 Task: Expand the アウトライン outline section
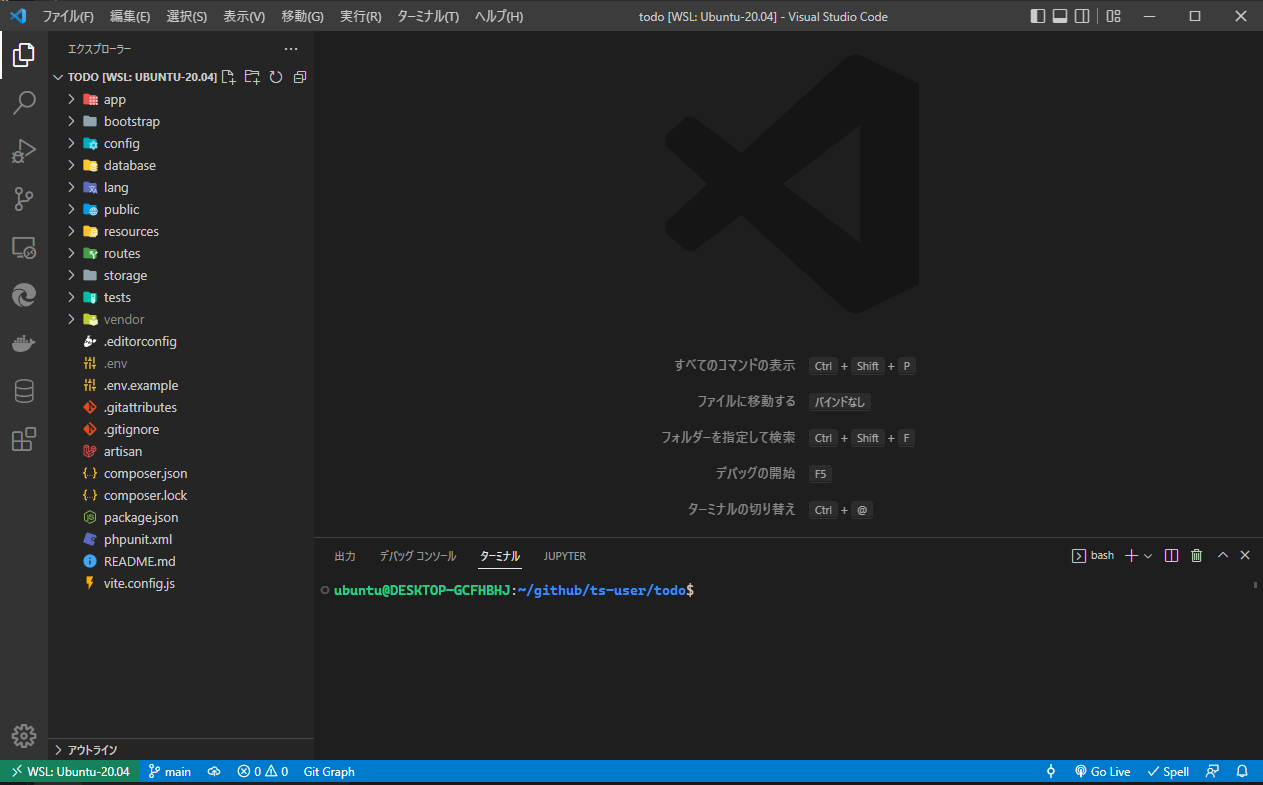click(181, 749)
